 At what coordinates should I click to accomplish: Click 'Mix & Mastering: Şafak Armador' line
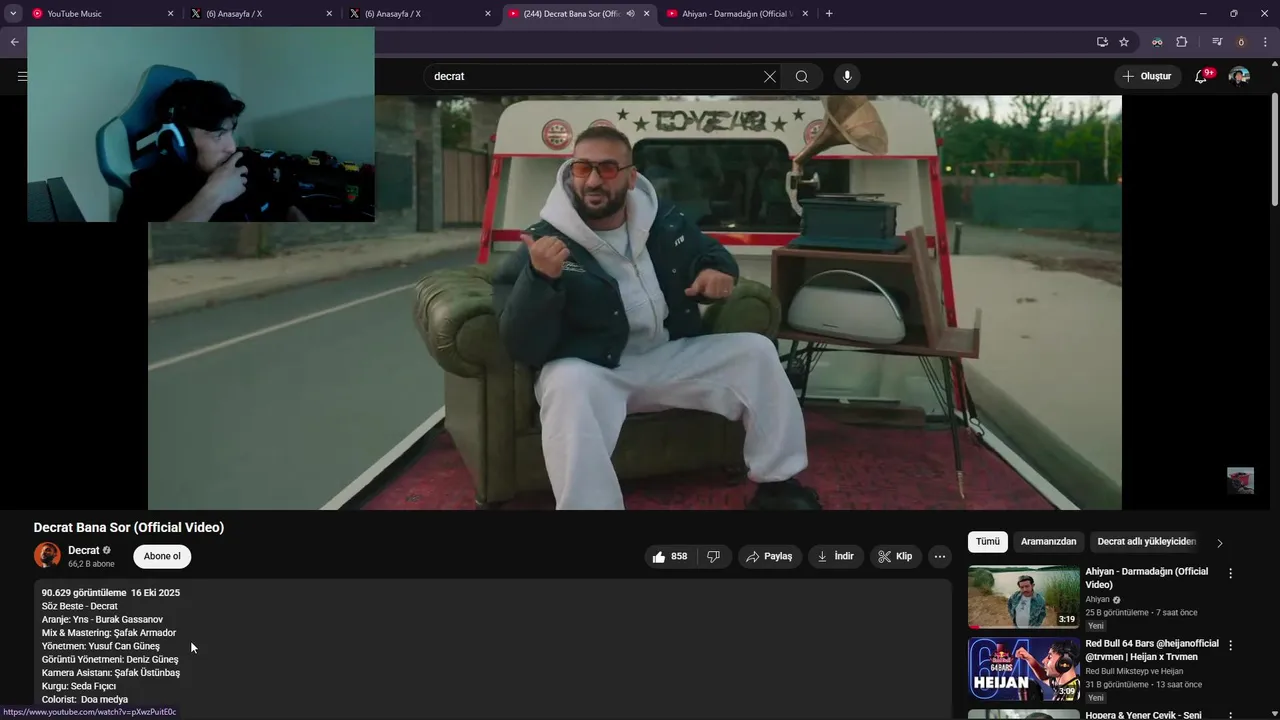[x=109, y=633]
